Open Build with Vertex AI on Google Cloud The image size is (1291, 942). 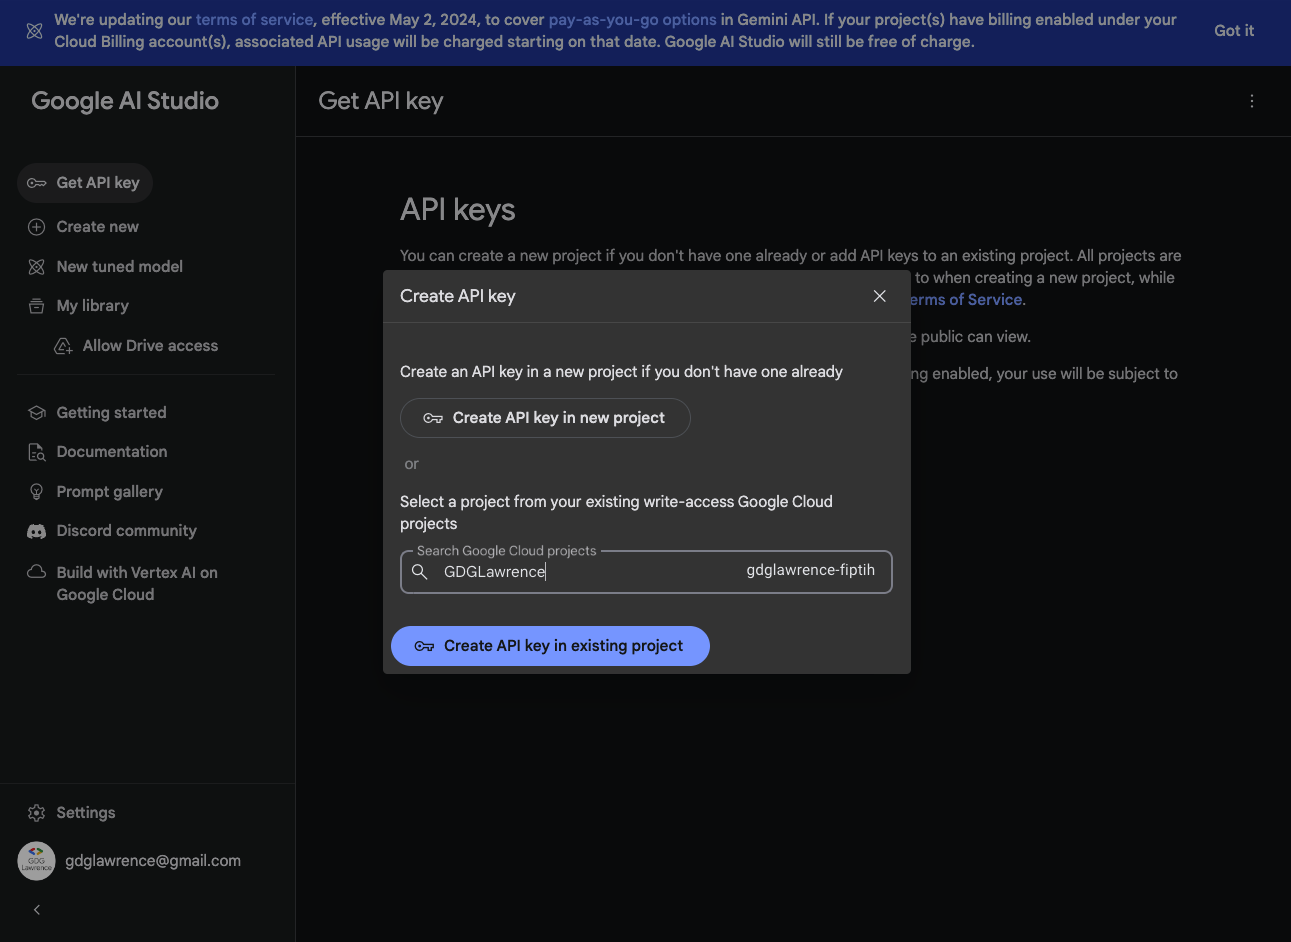tap(136, 584)
